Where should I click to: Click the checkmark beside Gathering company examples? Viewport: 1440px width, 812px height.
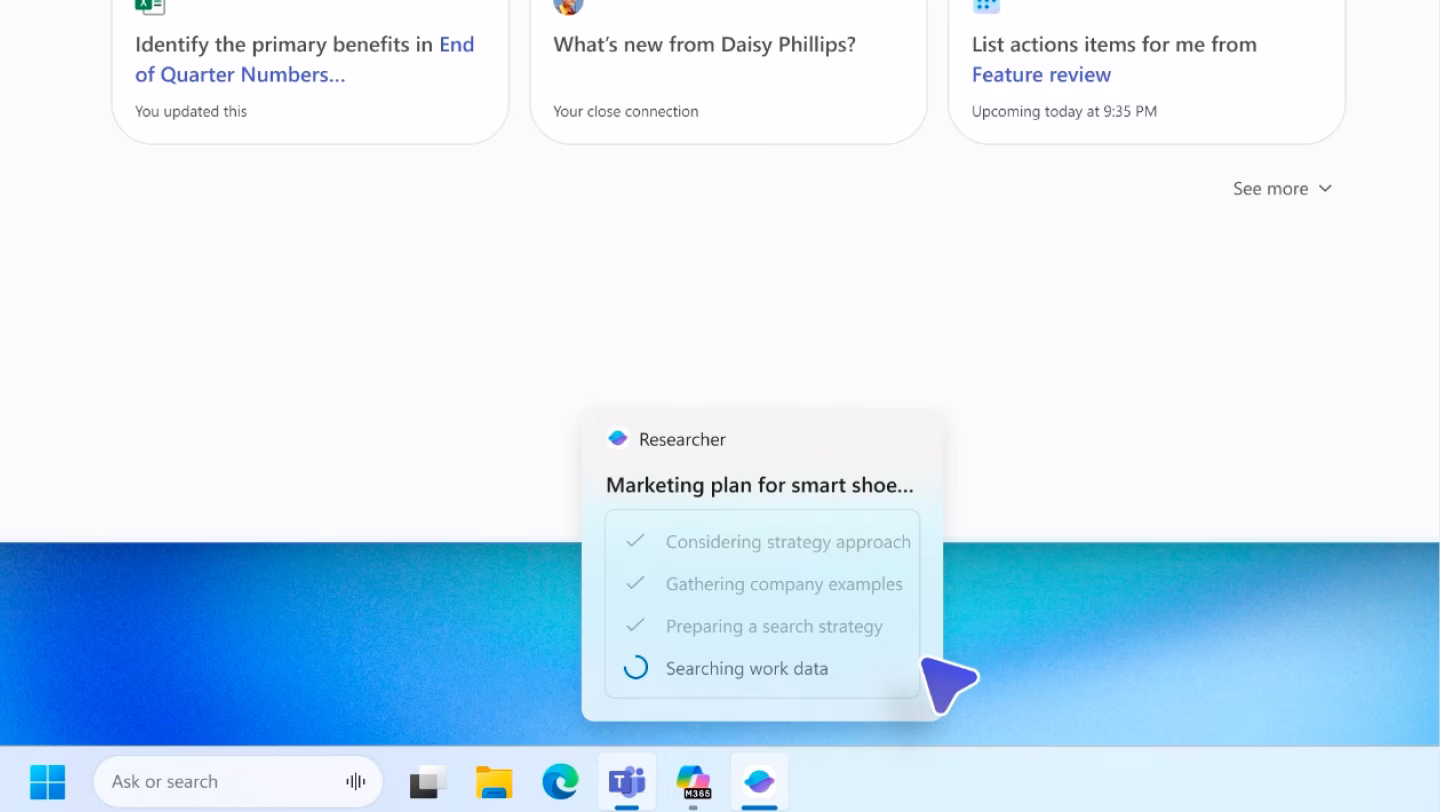[635, 583]
